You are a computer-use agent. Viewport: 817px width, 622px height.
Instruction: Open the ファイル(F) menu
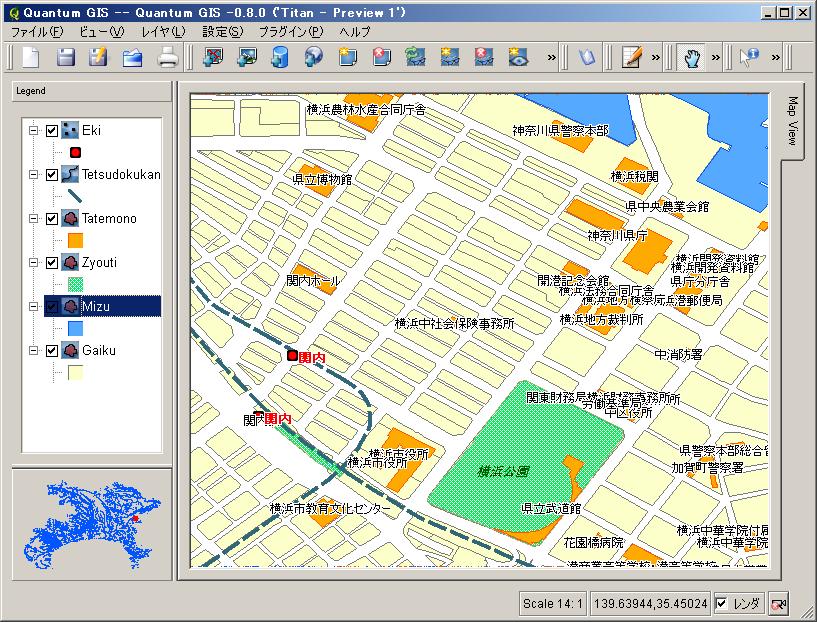(37, 32)
